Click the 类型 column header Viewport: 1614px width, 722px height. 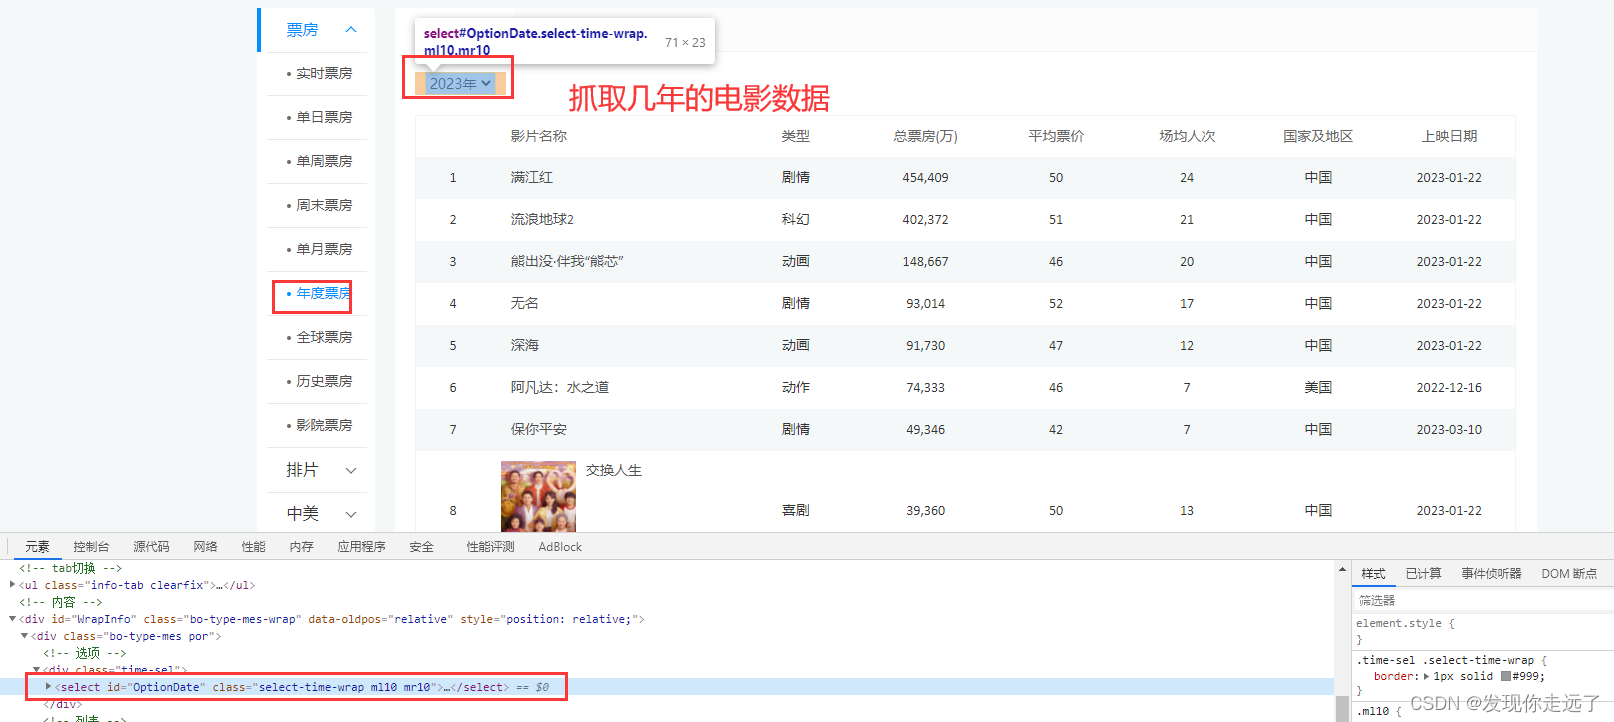pos(795,136)
